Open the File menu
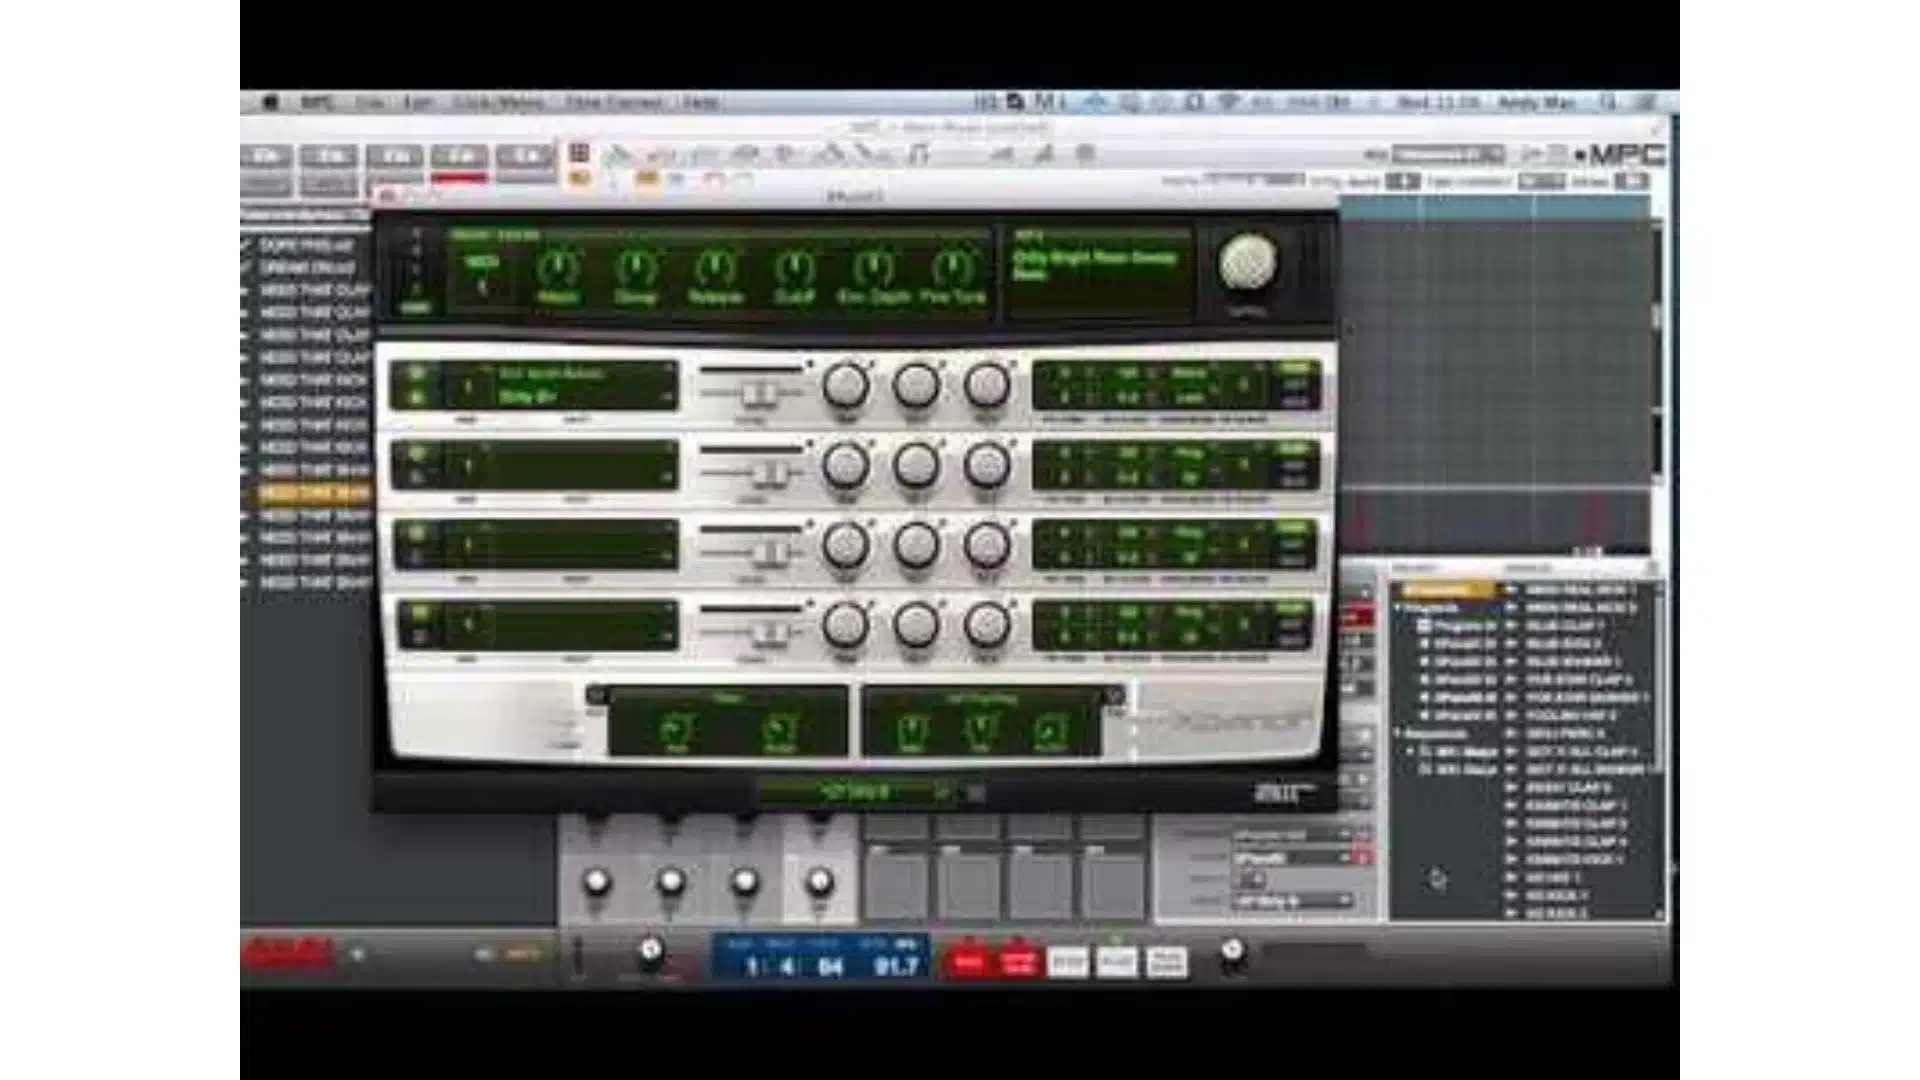Image resolution: width=1920 pixels, height=1080 pixels. tap(370, 102)
